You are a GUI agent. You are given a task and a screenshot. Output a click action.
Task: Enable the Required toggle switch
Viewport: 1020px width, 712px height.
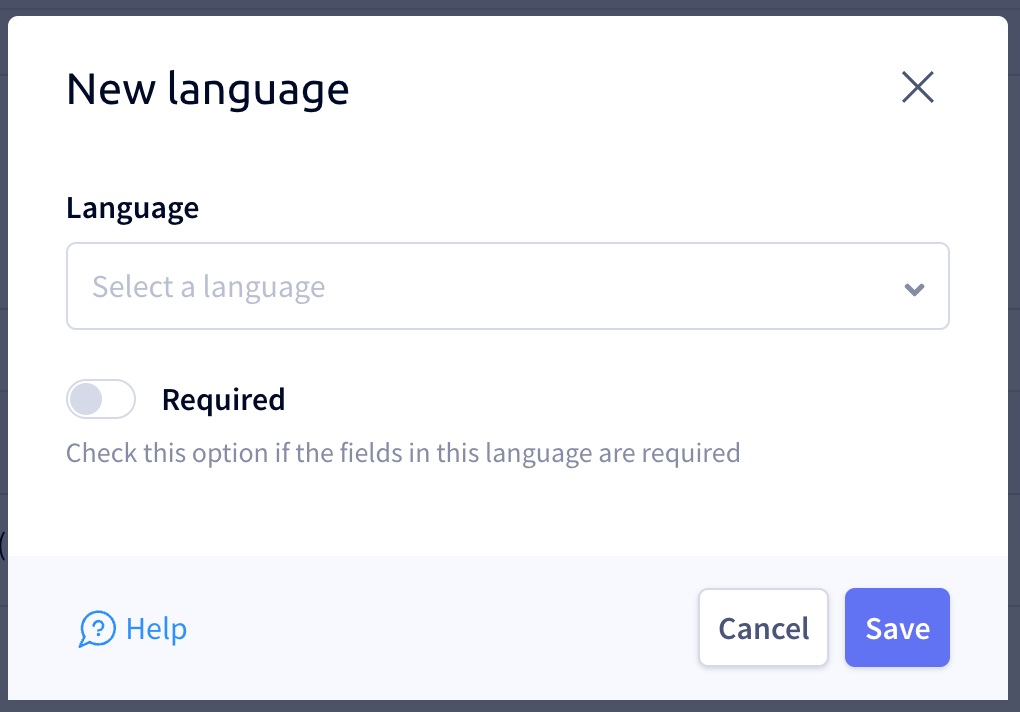(x=101, y=399)
